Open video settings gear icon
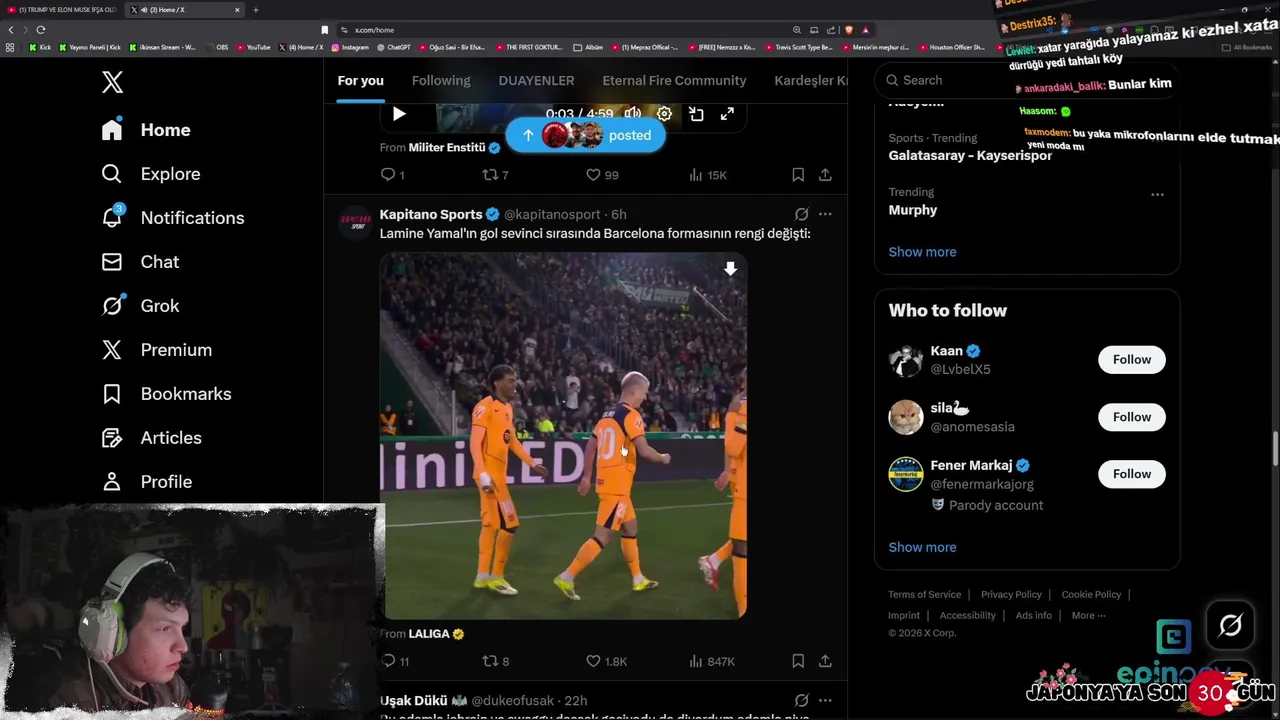The height and width of the screenshot is (720, 1280). 664,114
